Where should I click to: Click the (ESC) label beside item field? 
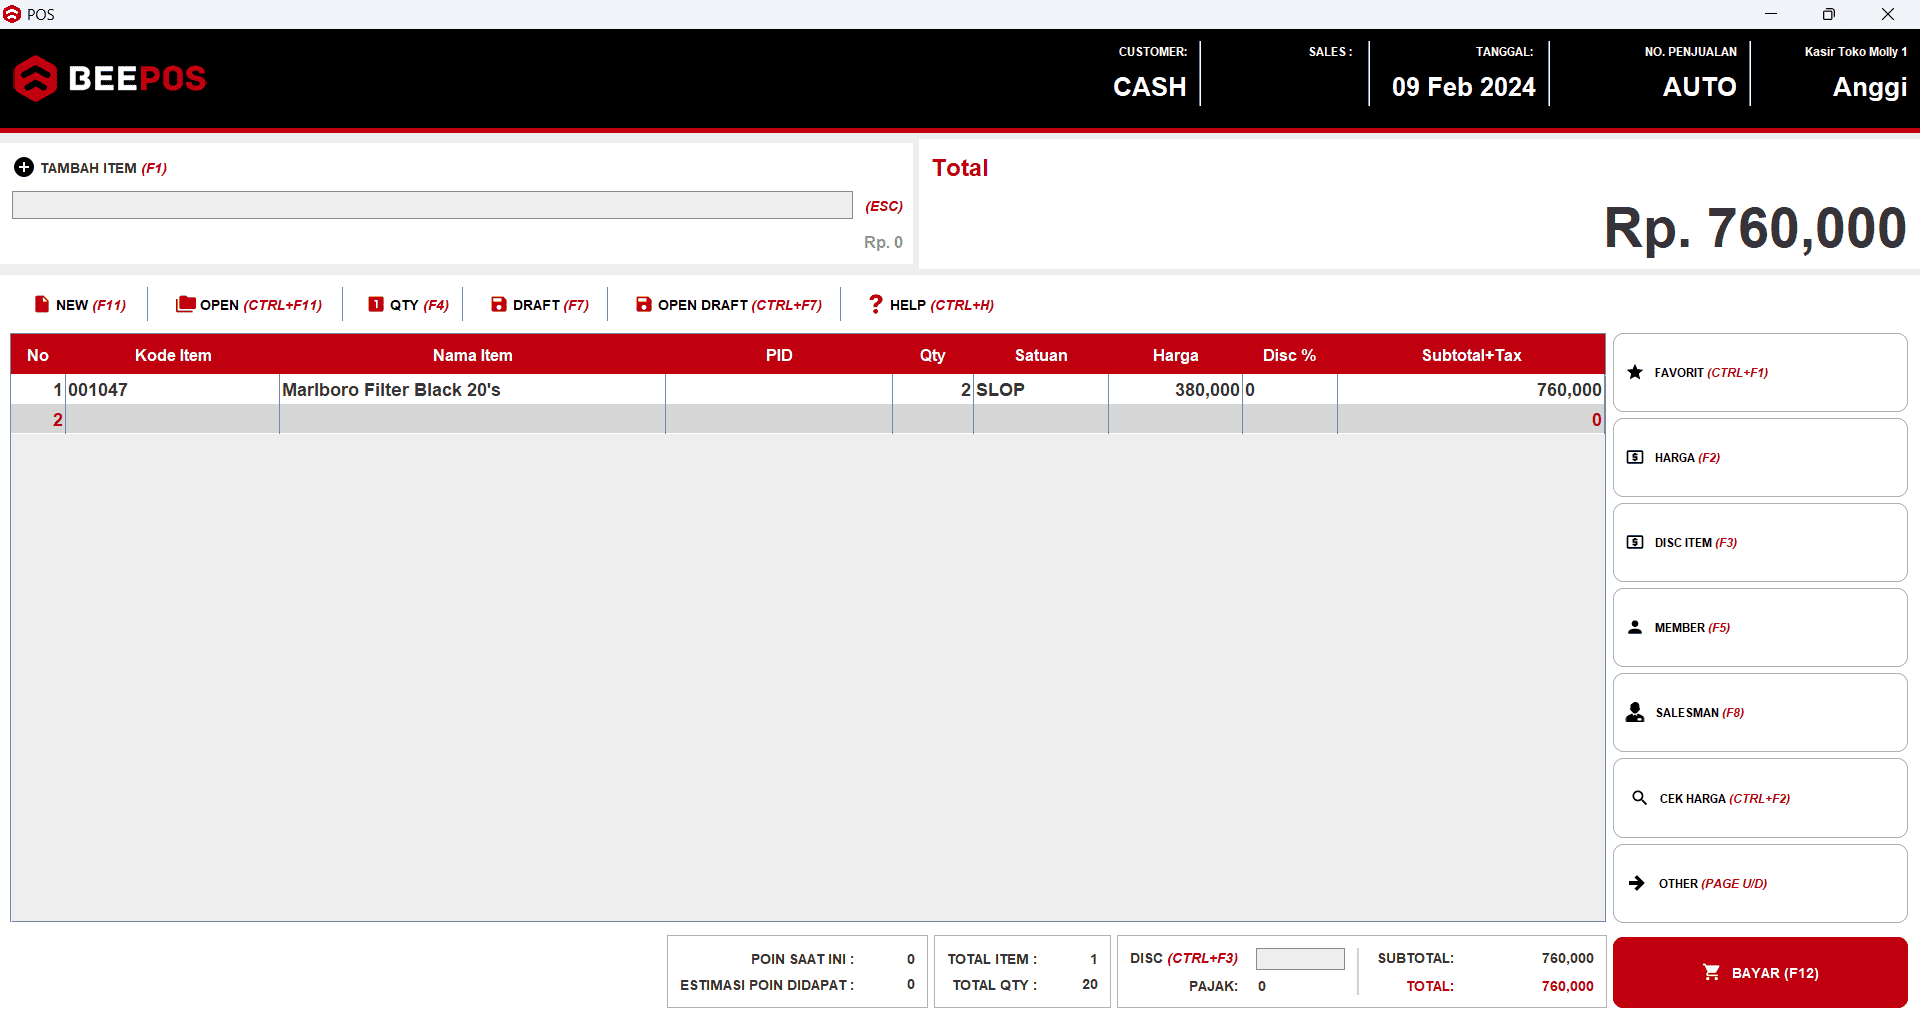884,206
